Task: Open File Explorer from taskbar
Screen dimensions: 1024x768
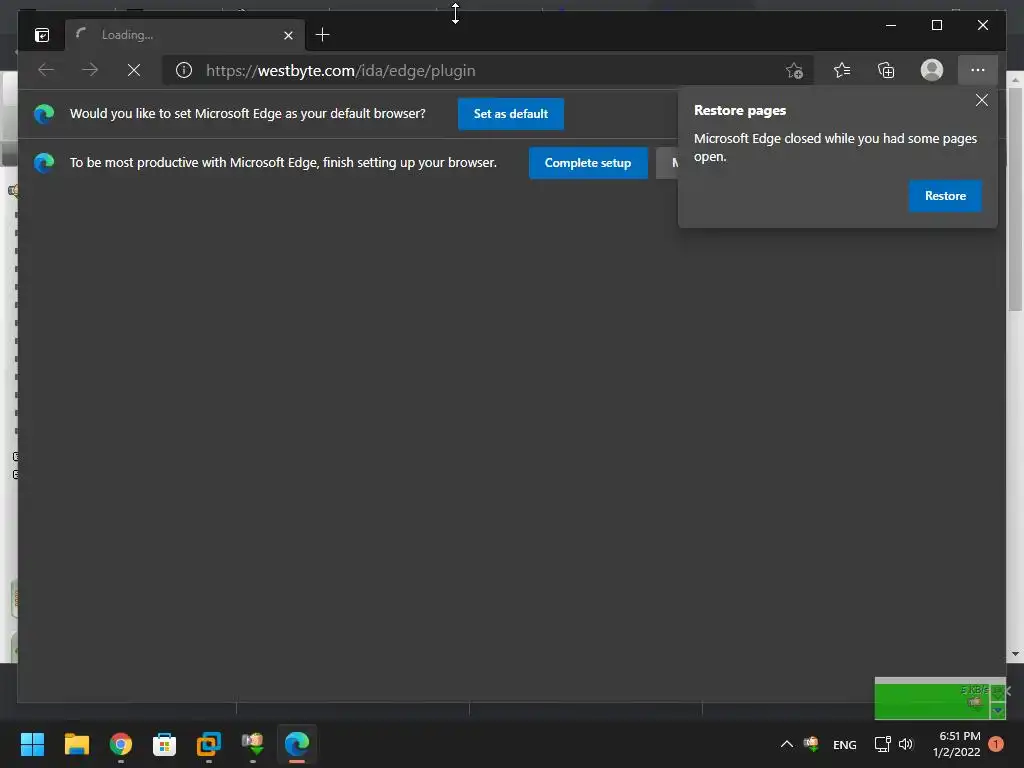Action: (x=76, y=744)
